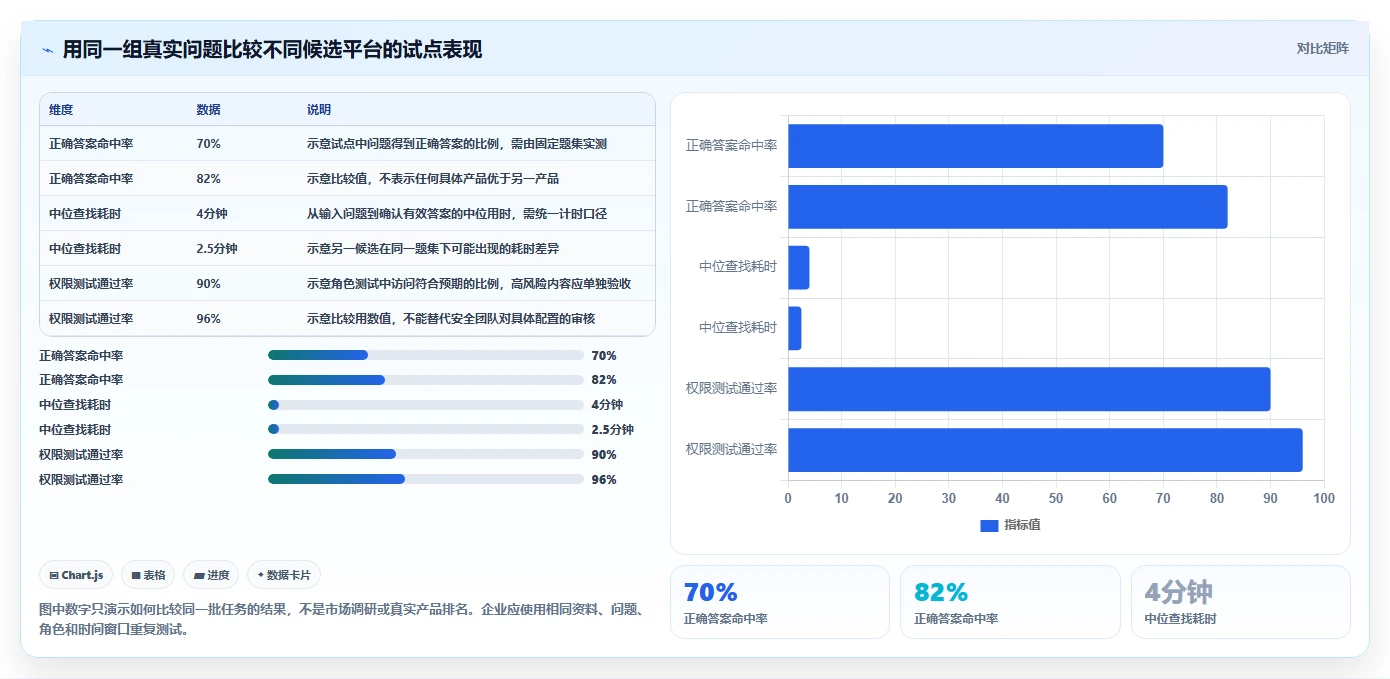Click the chart bar reaching 82

click(1007, 207)
